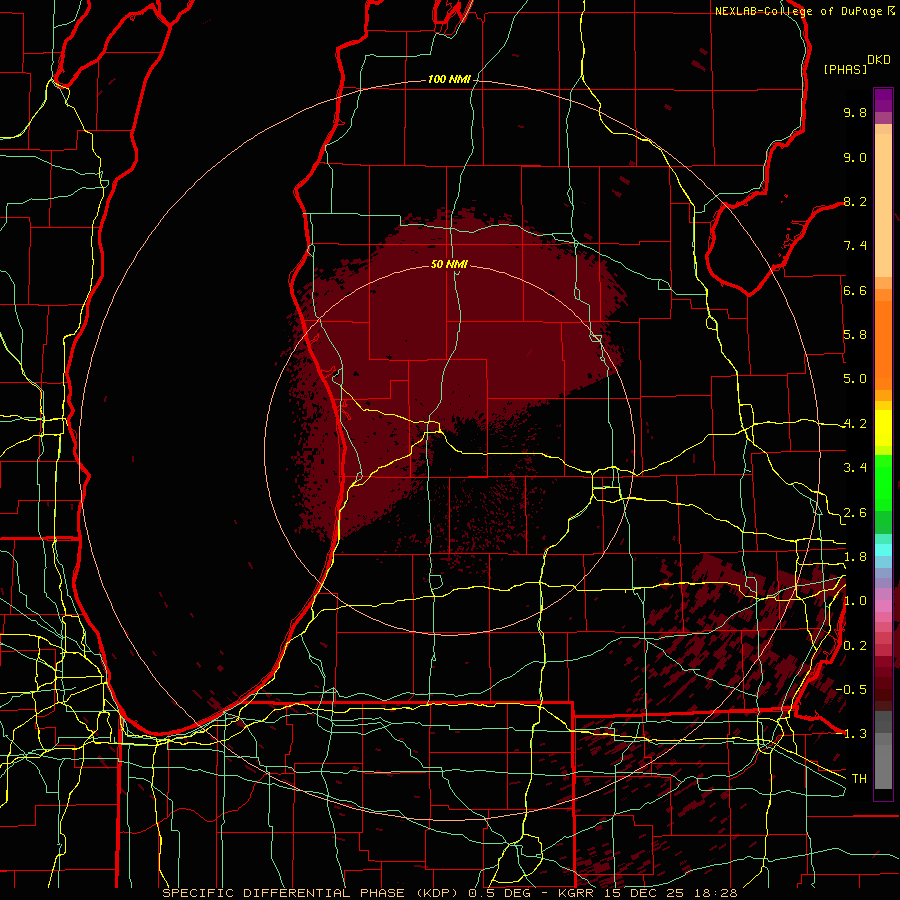Click the 6.6 value on the color scale

pyautogui.click(x=855, y=290)
